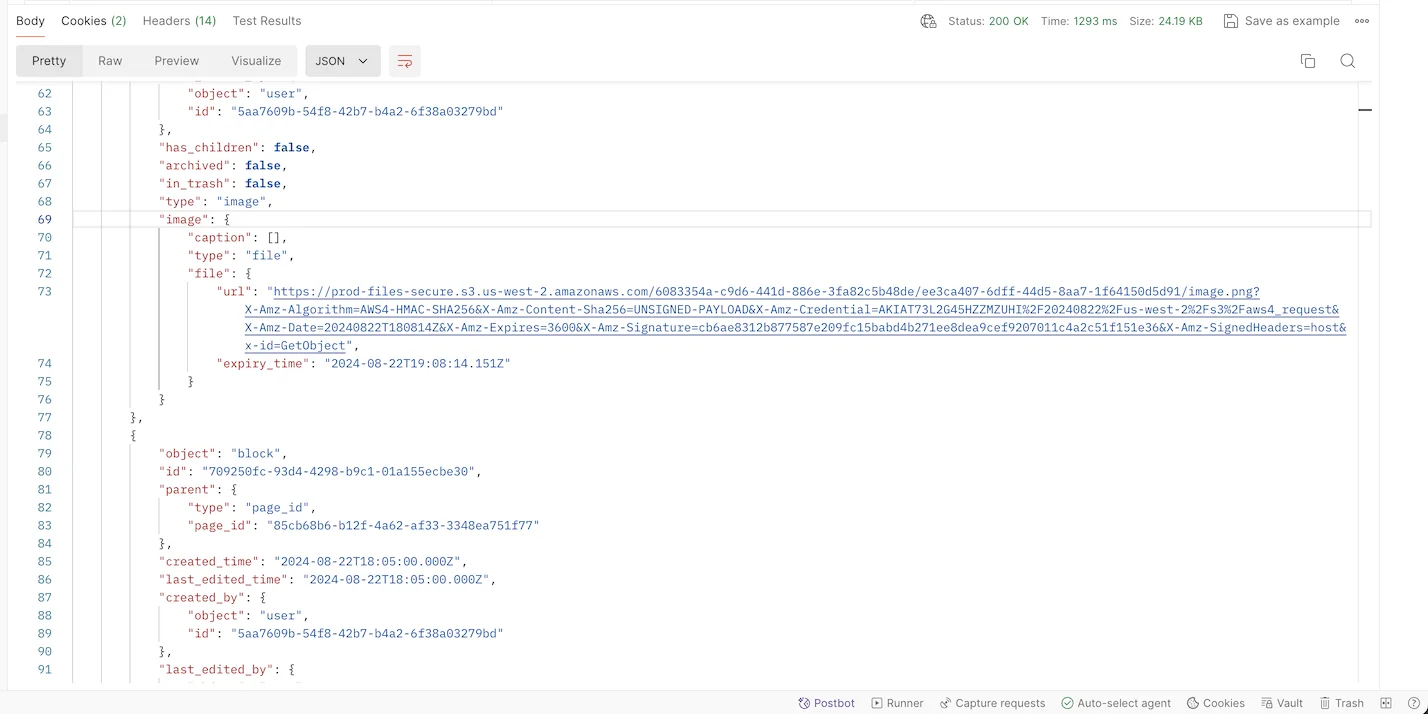
Task: Switch to the Test Results tab
Action: click(266, 21)
